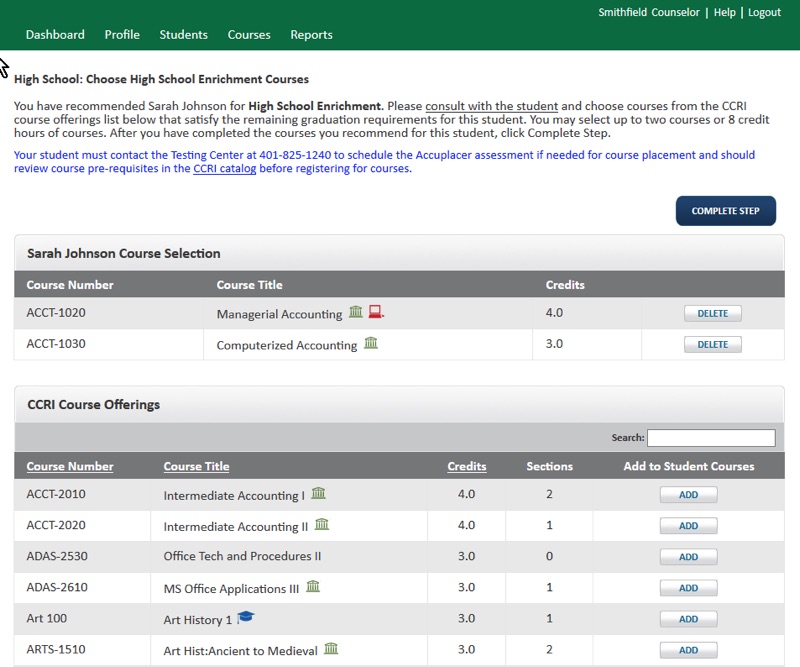Click the building icon next to Computerized Accounting
The height and width of the screenshot is (667, 800).
coord(371,344)
